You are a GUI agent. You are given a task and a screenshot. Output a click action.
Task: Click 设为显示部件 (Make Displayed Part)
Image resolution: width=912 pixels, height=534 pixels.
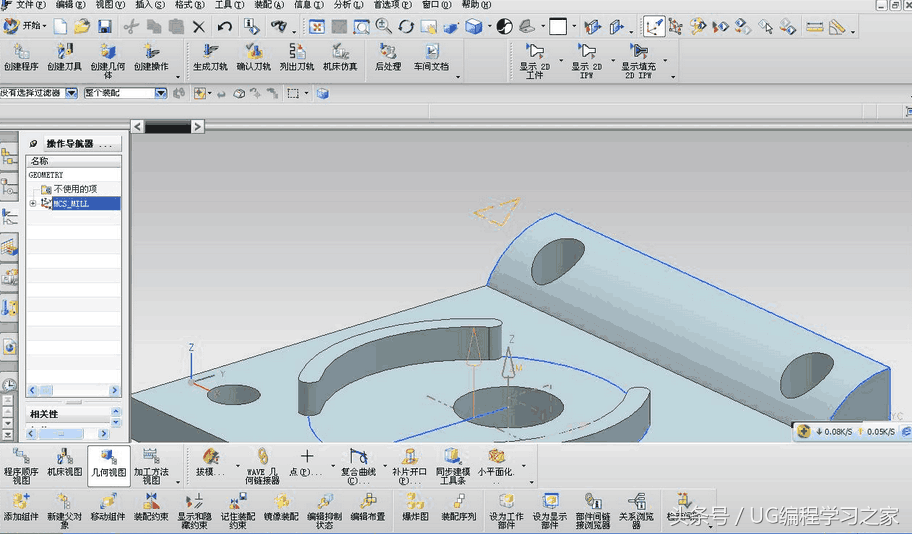pyautogui.click(x=550, y=510)
